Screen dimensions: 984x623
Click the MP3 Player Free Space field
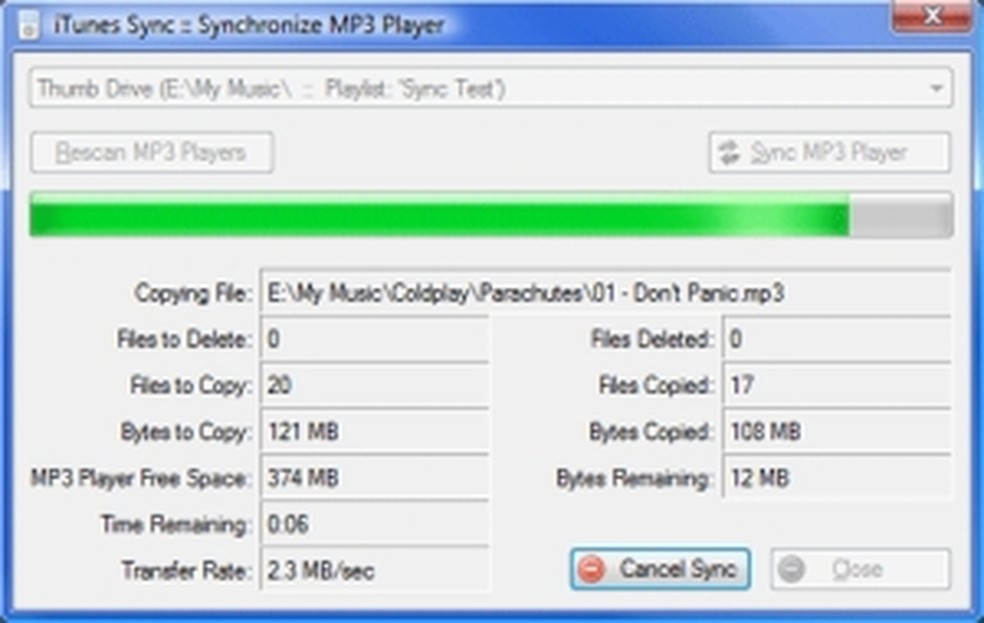[375, 477]
